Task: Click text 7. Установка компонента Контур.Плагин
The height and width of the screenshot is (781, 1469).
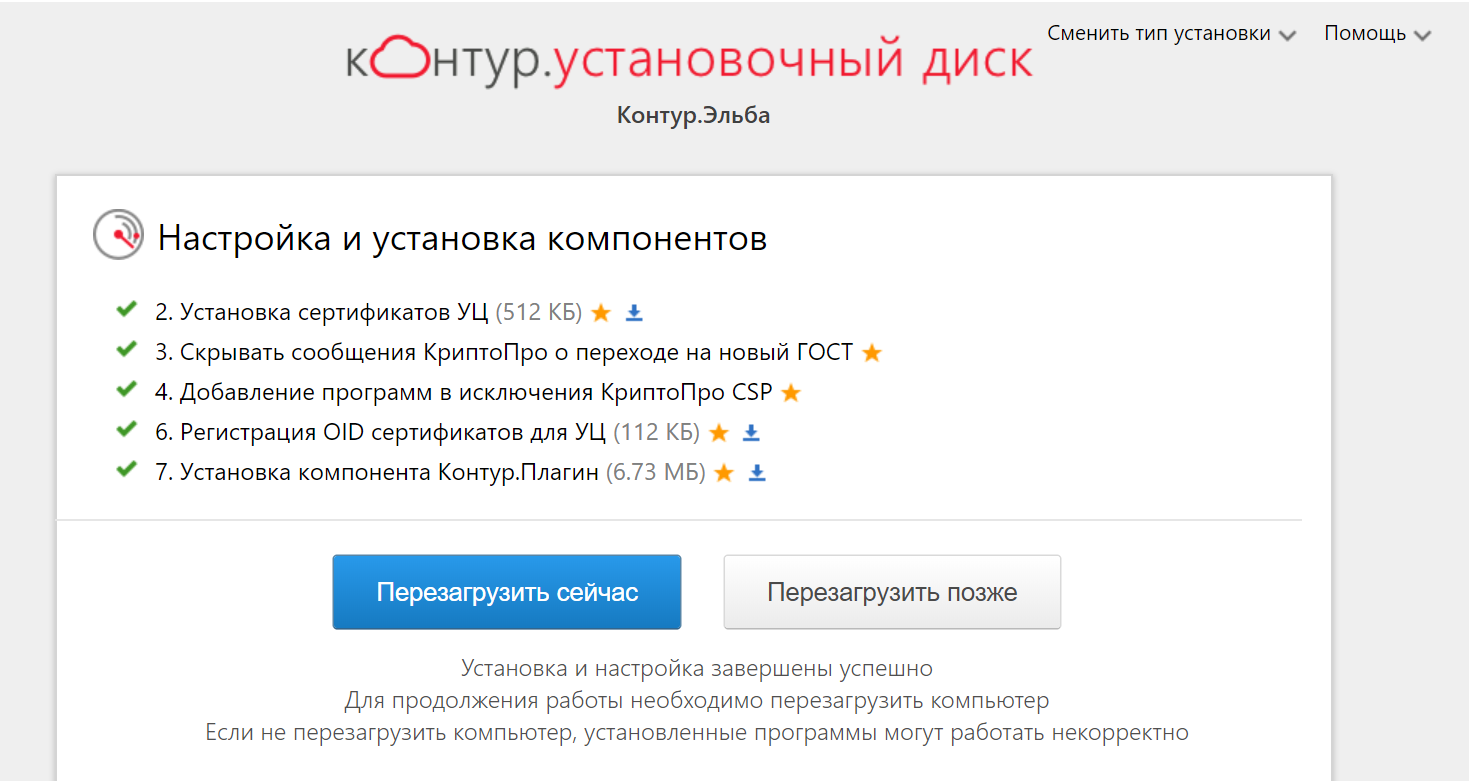Action: point(377,472)
